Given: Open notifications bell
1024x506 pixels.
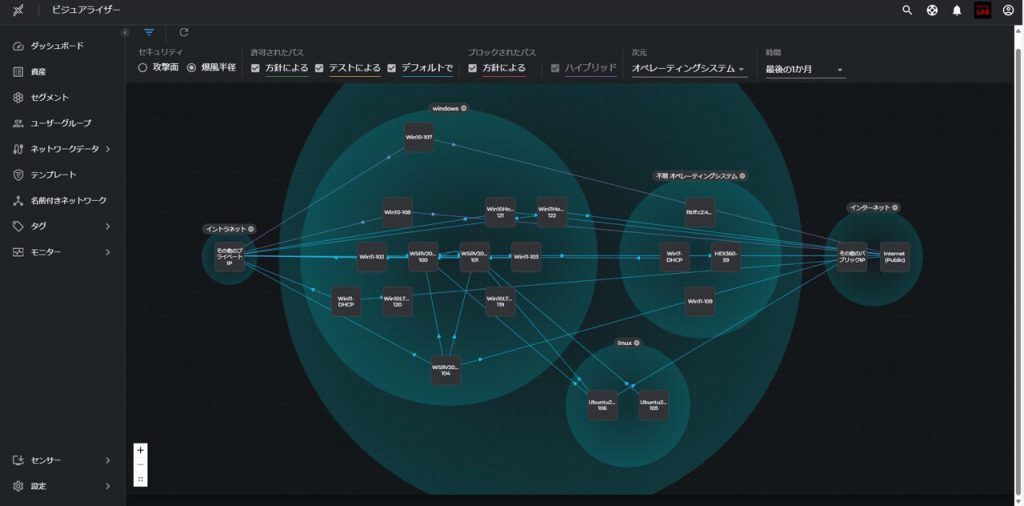Looking at the screenshot, I should point(957,10).
